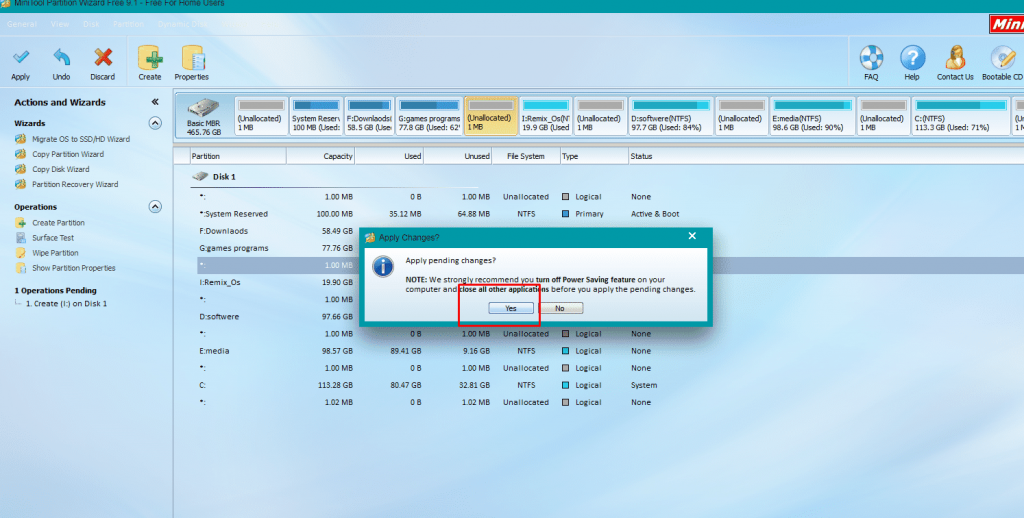Sort by the Capacity column header
Image resolution: width=1024 pixels, height=518 pixels.
[x=321, y=156]
